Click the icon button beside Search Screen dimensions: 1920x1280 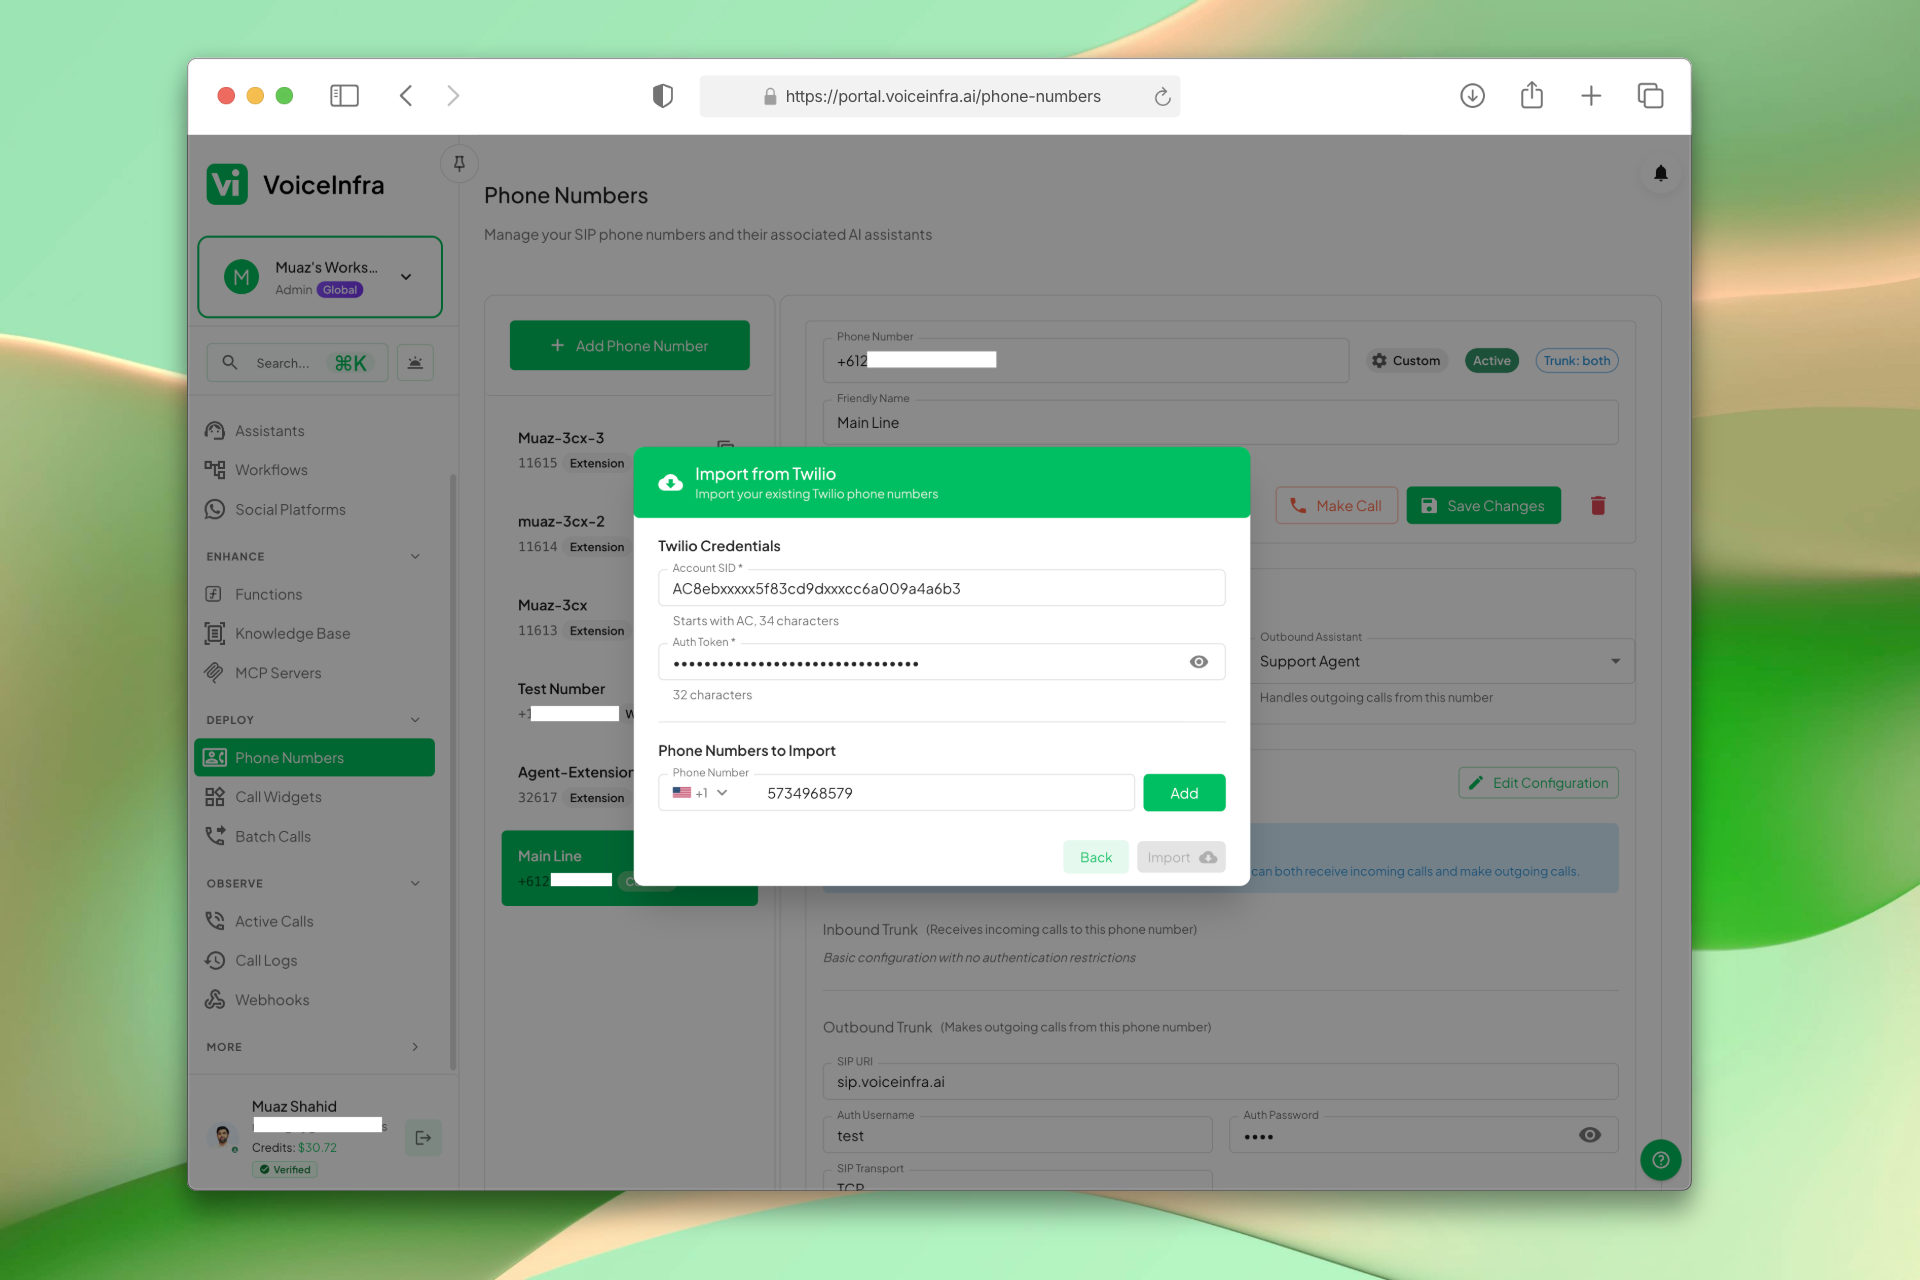(415, 363)
